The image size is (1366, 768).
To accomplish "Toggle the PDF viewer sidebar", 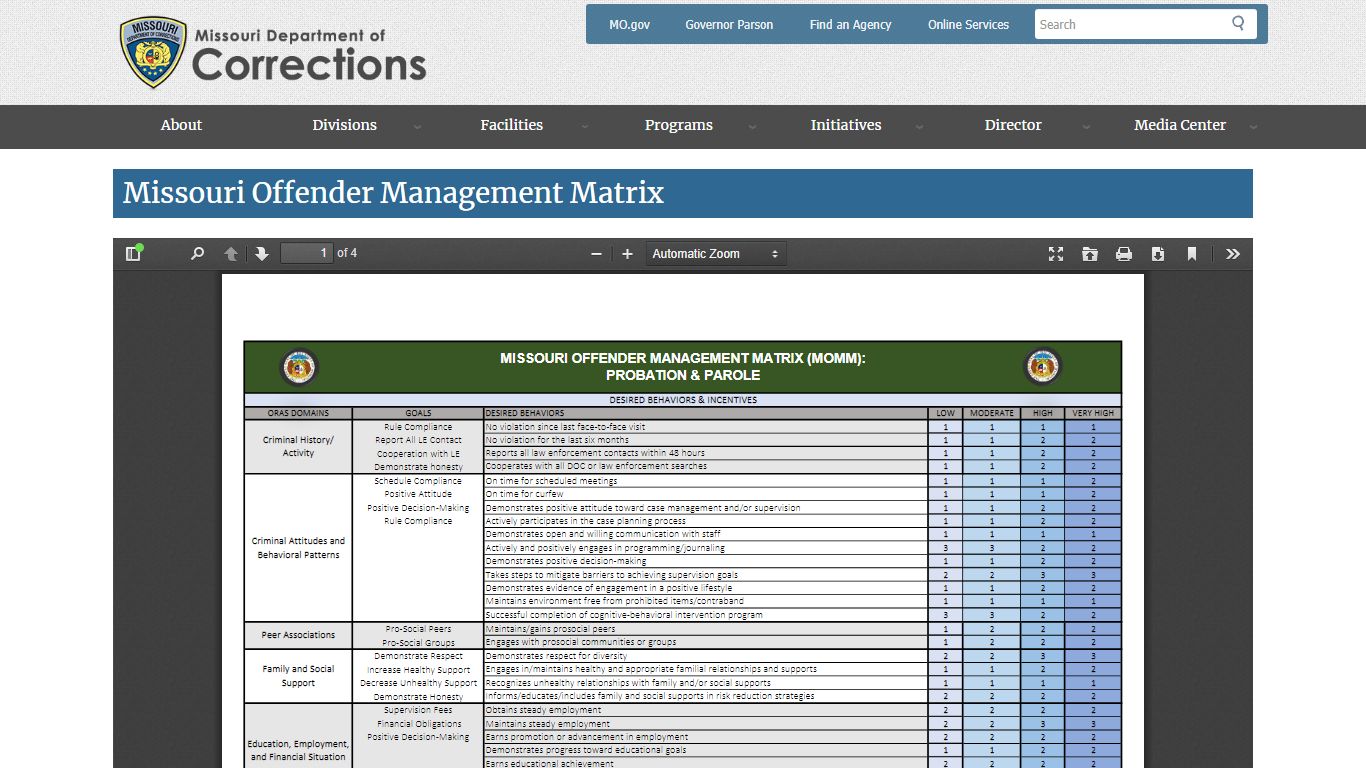I will click(x=133, y=254).
